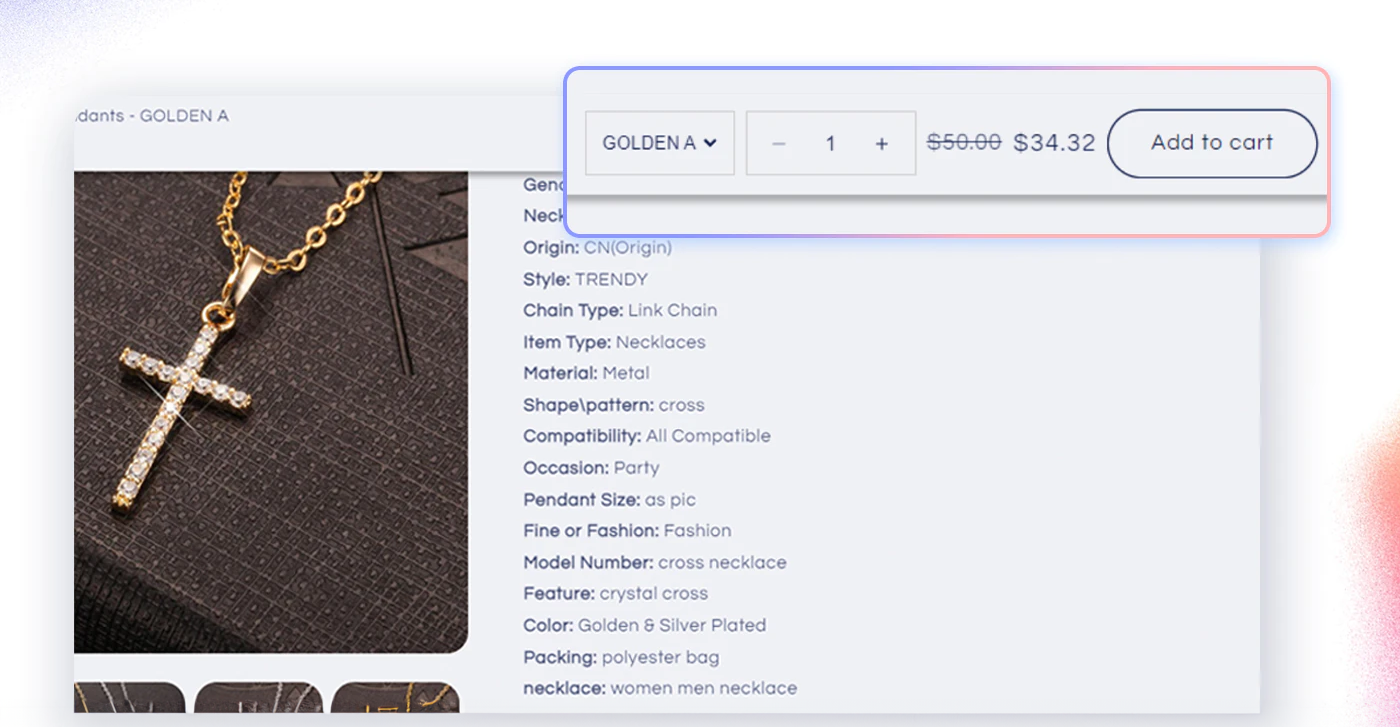The height and width of the screenshot is (727, 1400).
Task: Click the Color: Golden & Silver Plated line
Action: coord(644,625)
